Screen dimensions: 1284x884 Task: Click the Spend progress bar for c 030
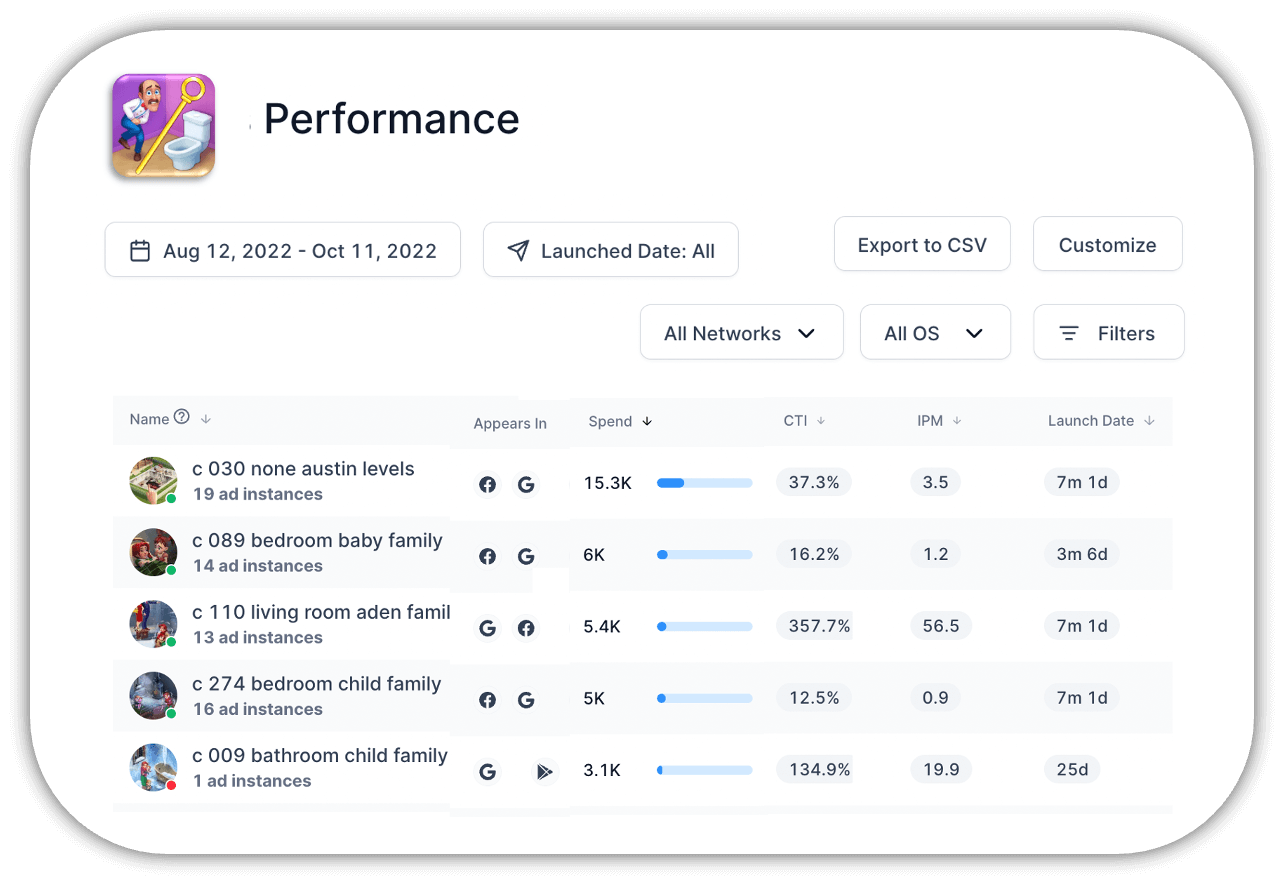coord(704,482)
